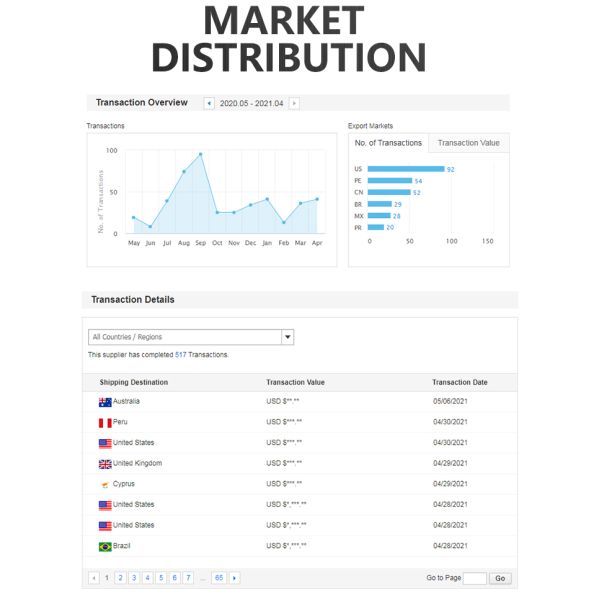Open the 517 transactions link
Image resolution: width=600 pixels, height=600 pixels.
(181, 355)
